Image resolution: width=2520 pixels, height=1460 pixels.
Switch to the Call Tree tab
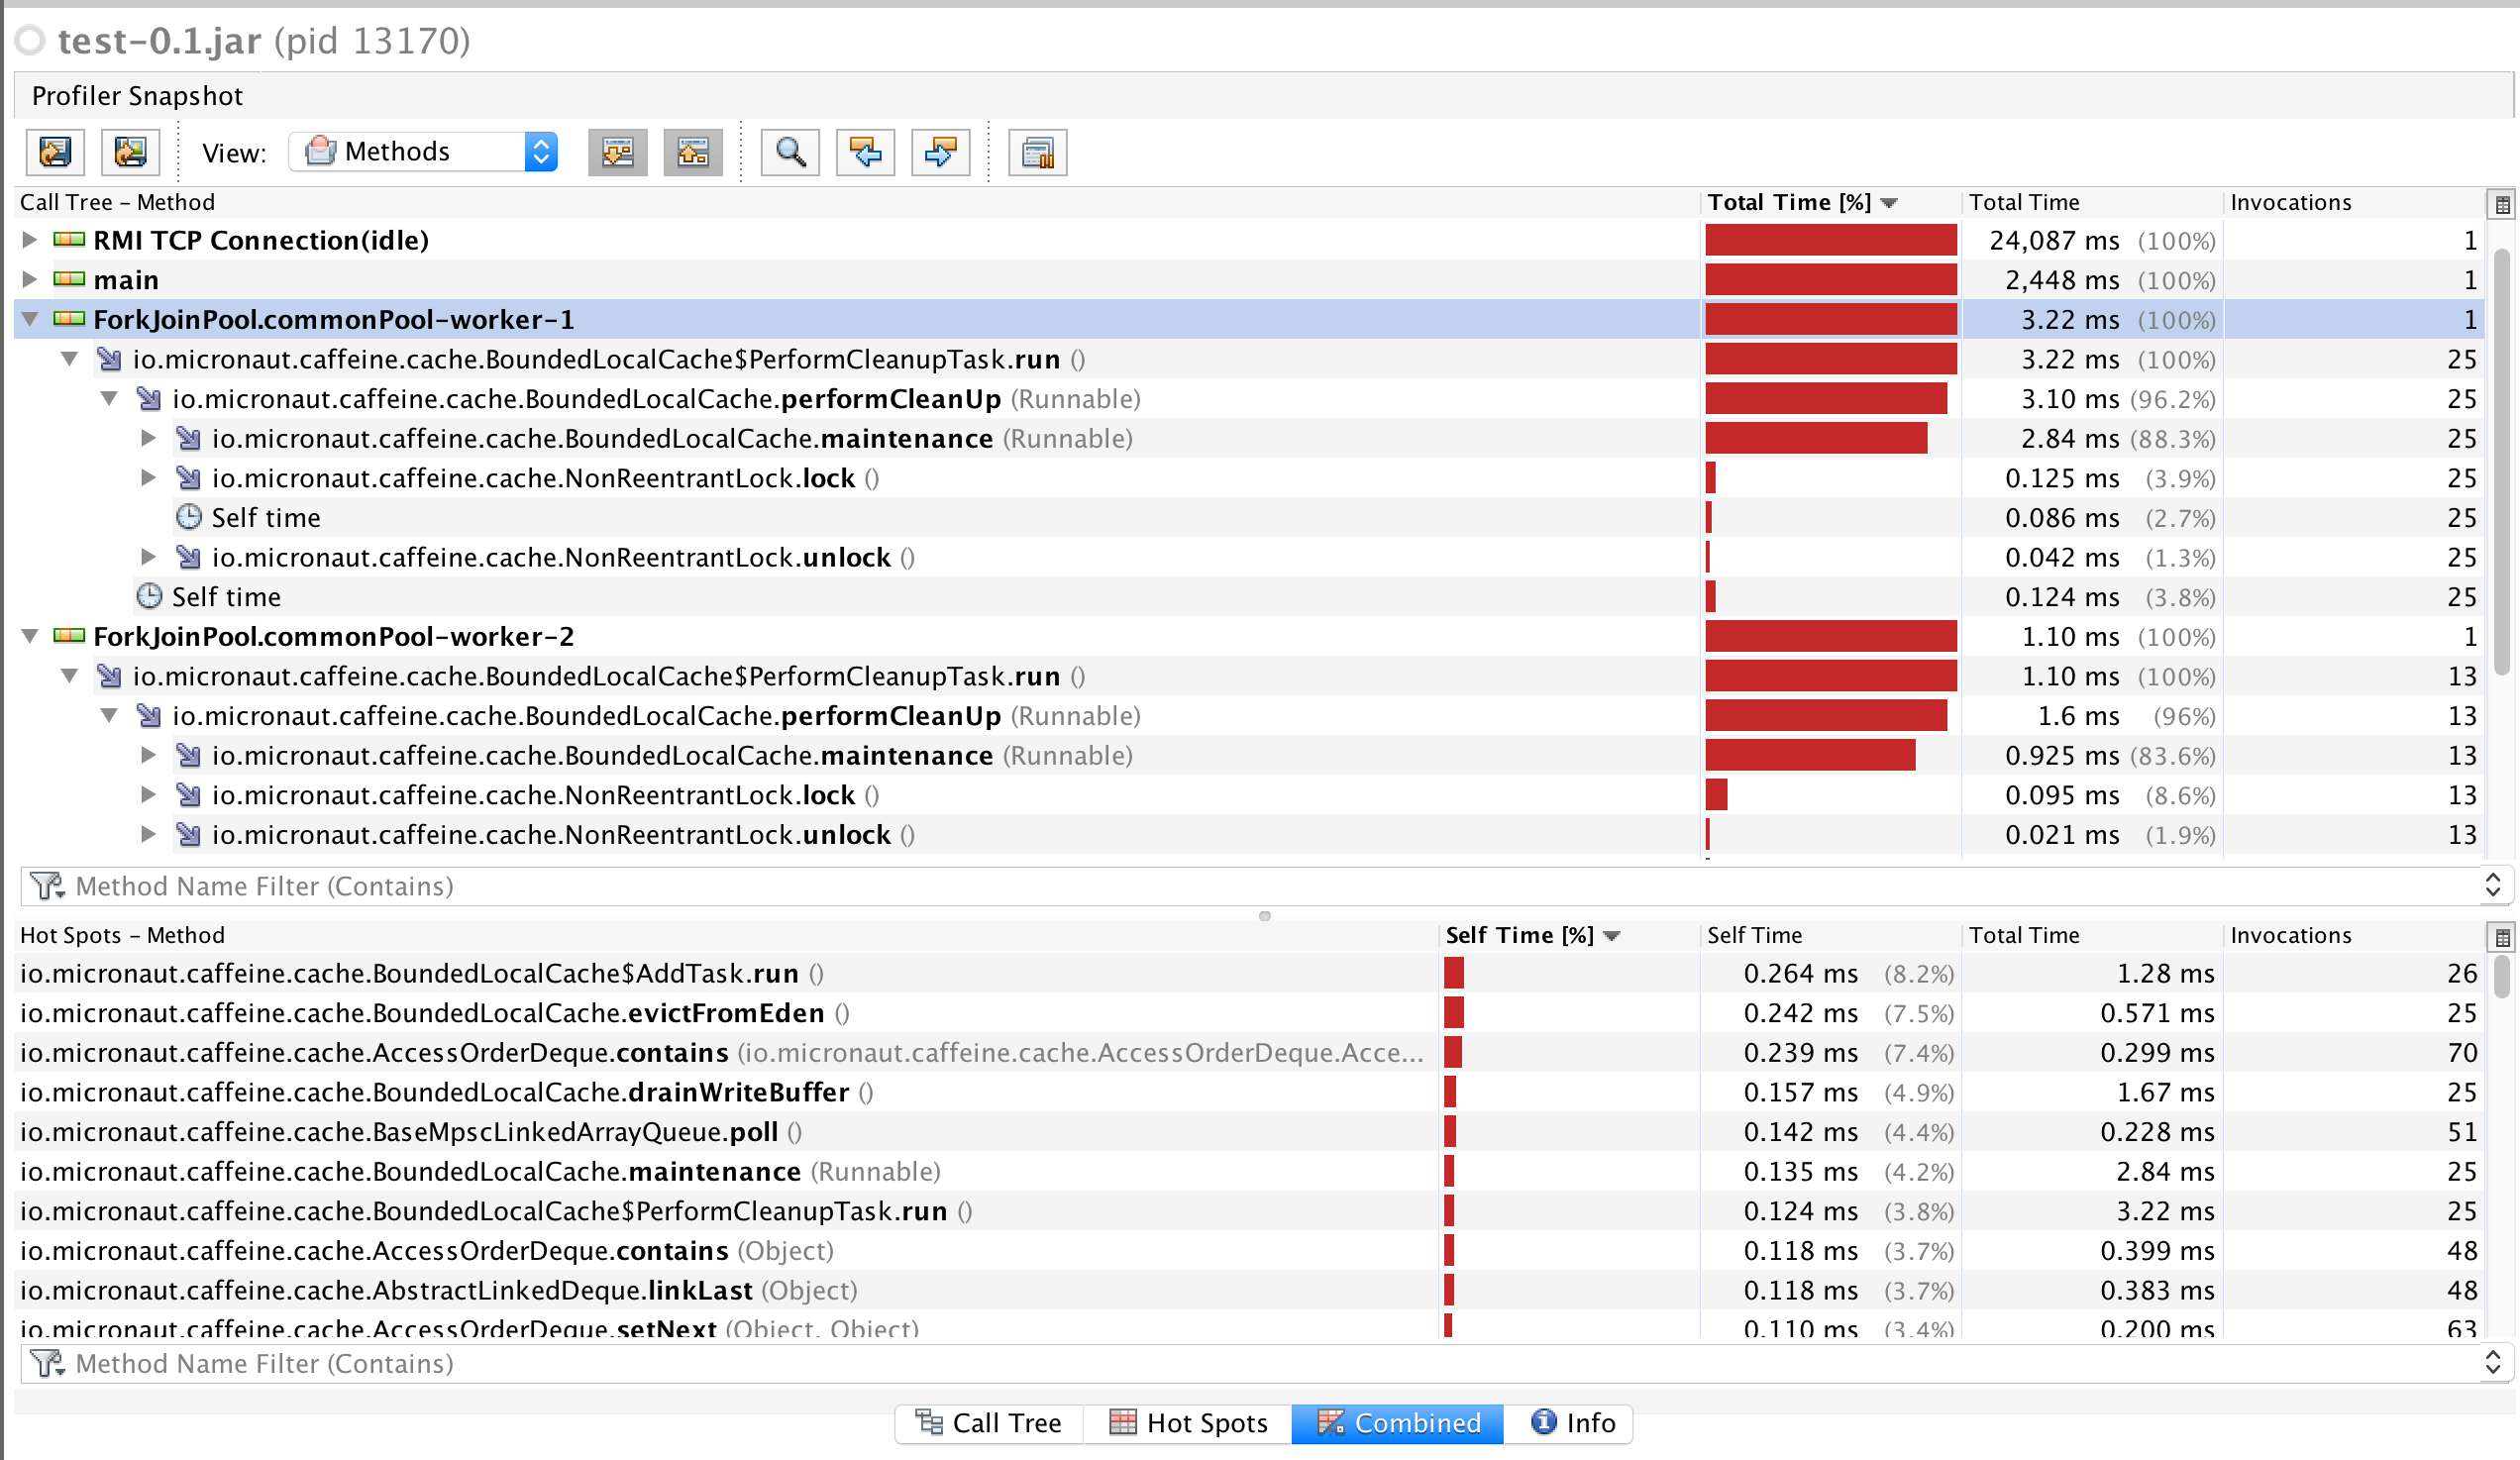pyautogui.click(x=989, y=1423)
